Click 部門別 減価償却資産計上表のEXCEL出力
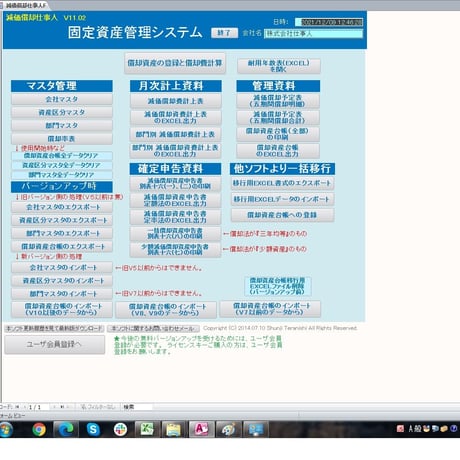The width and height of the screenshot is (460, 460). [175, 151]
